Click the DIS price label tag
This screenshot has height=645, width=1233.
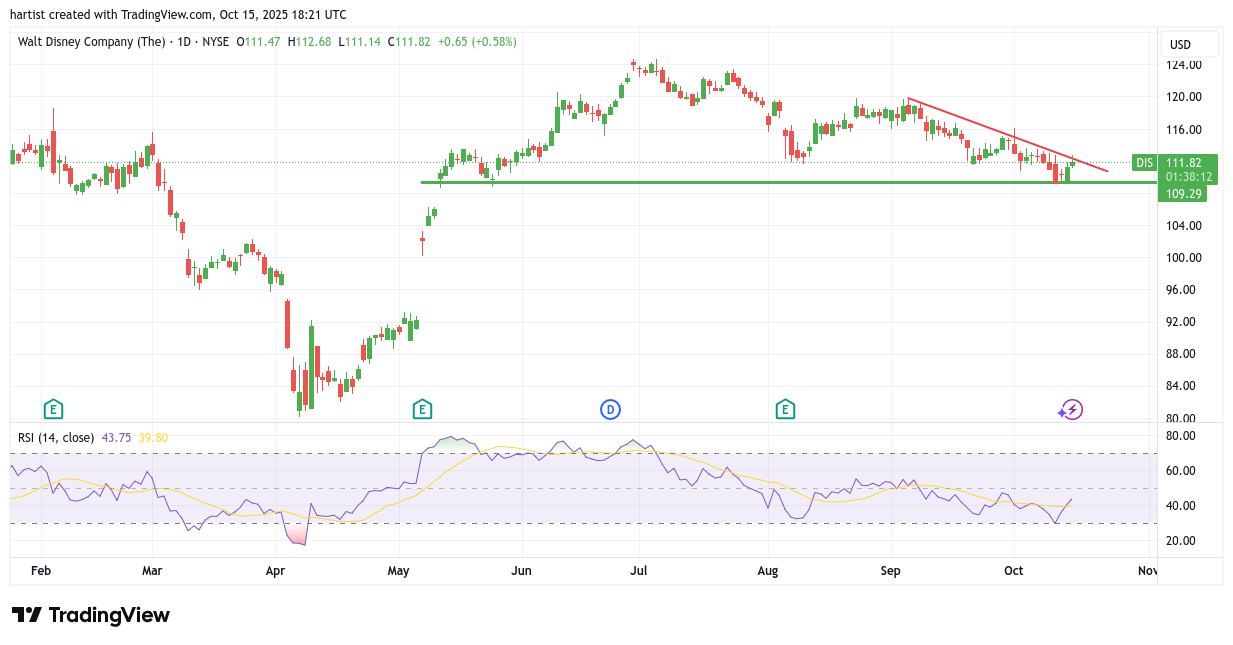click(x=1144, y=162)
